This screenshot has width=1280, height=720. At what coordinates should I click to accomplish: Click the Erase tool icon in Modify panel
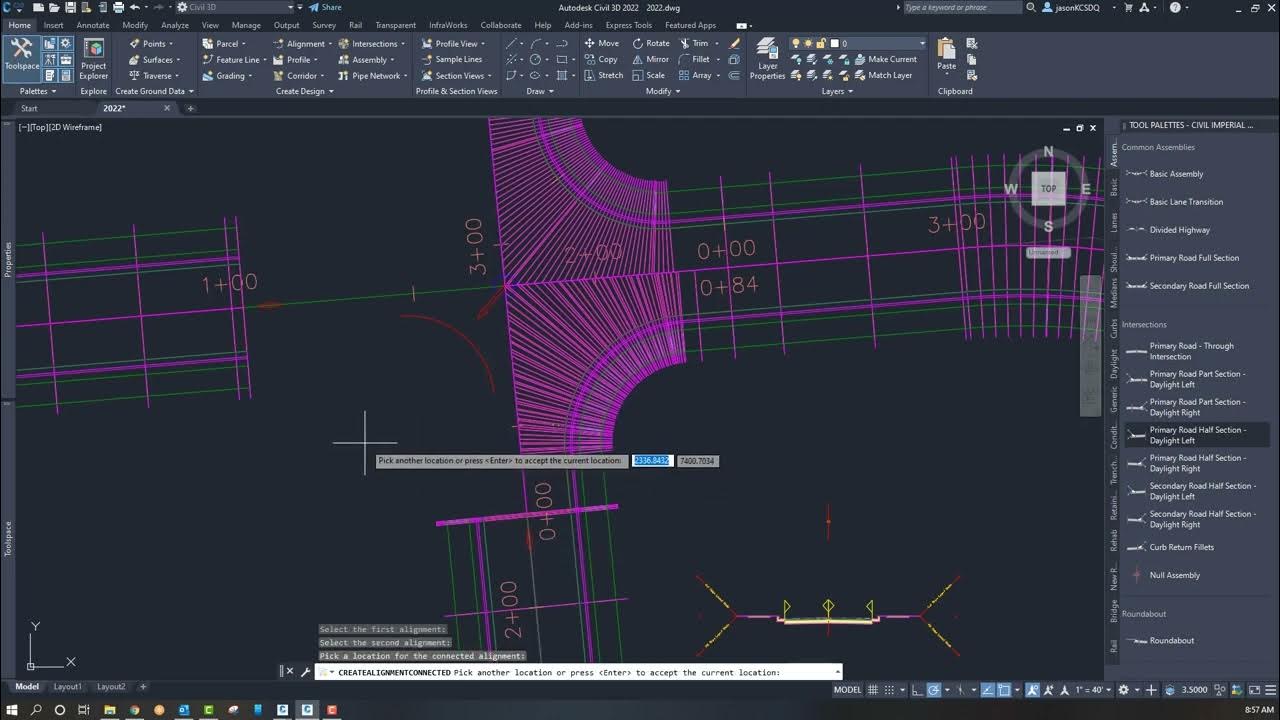click(735, 43)
